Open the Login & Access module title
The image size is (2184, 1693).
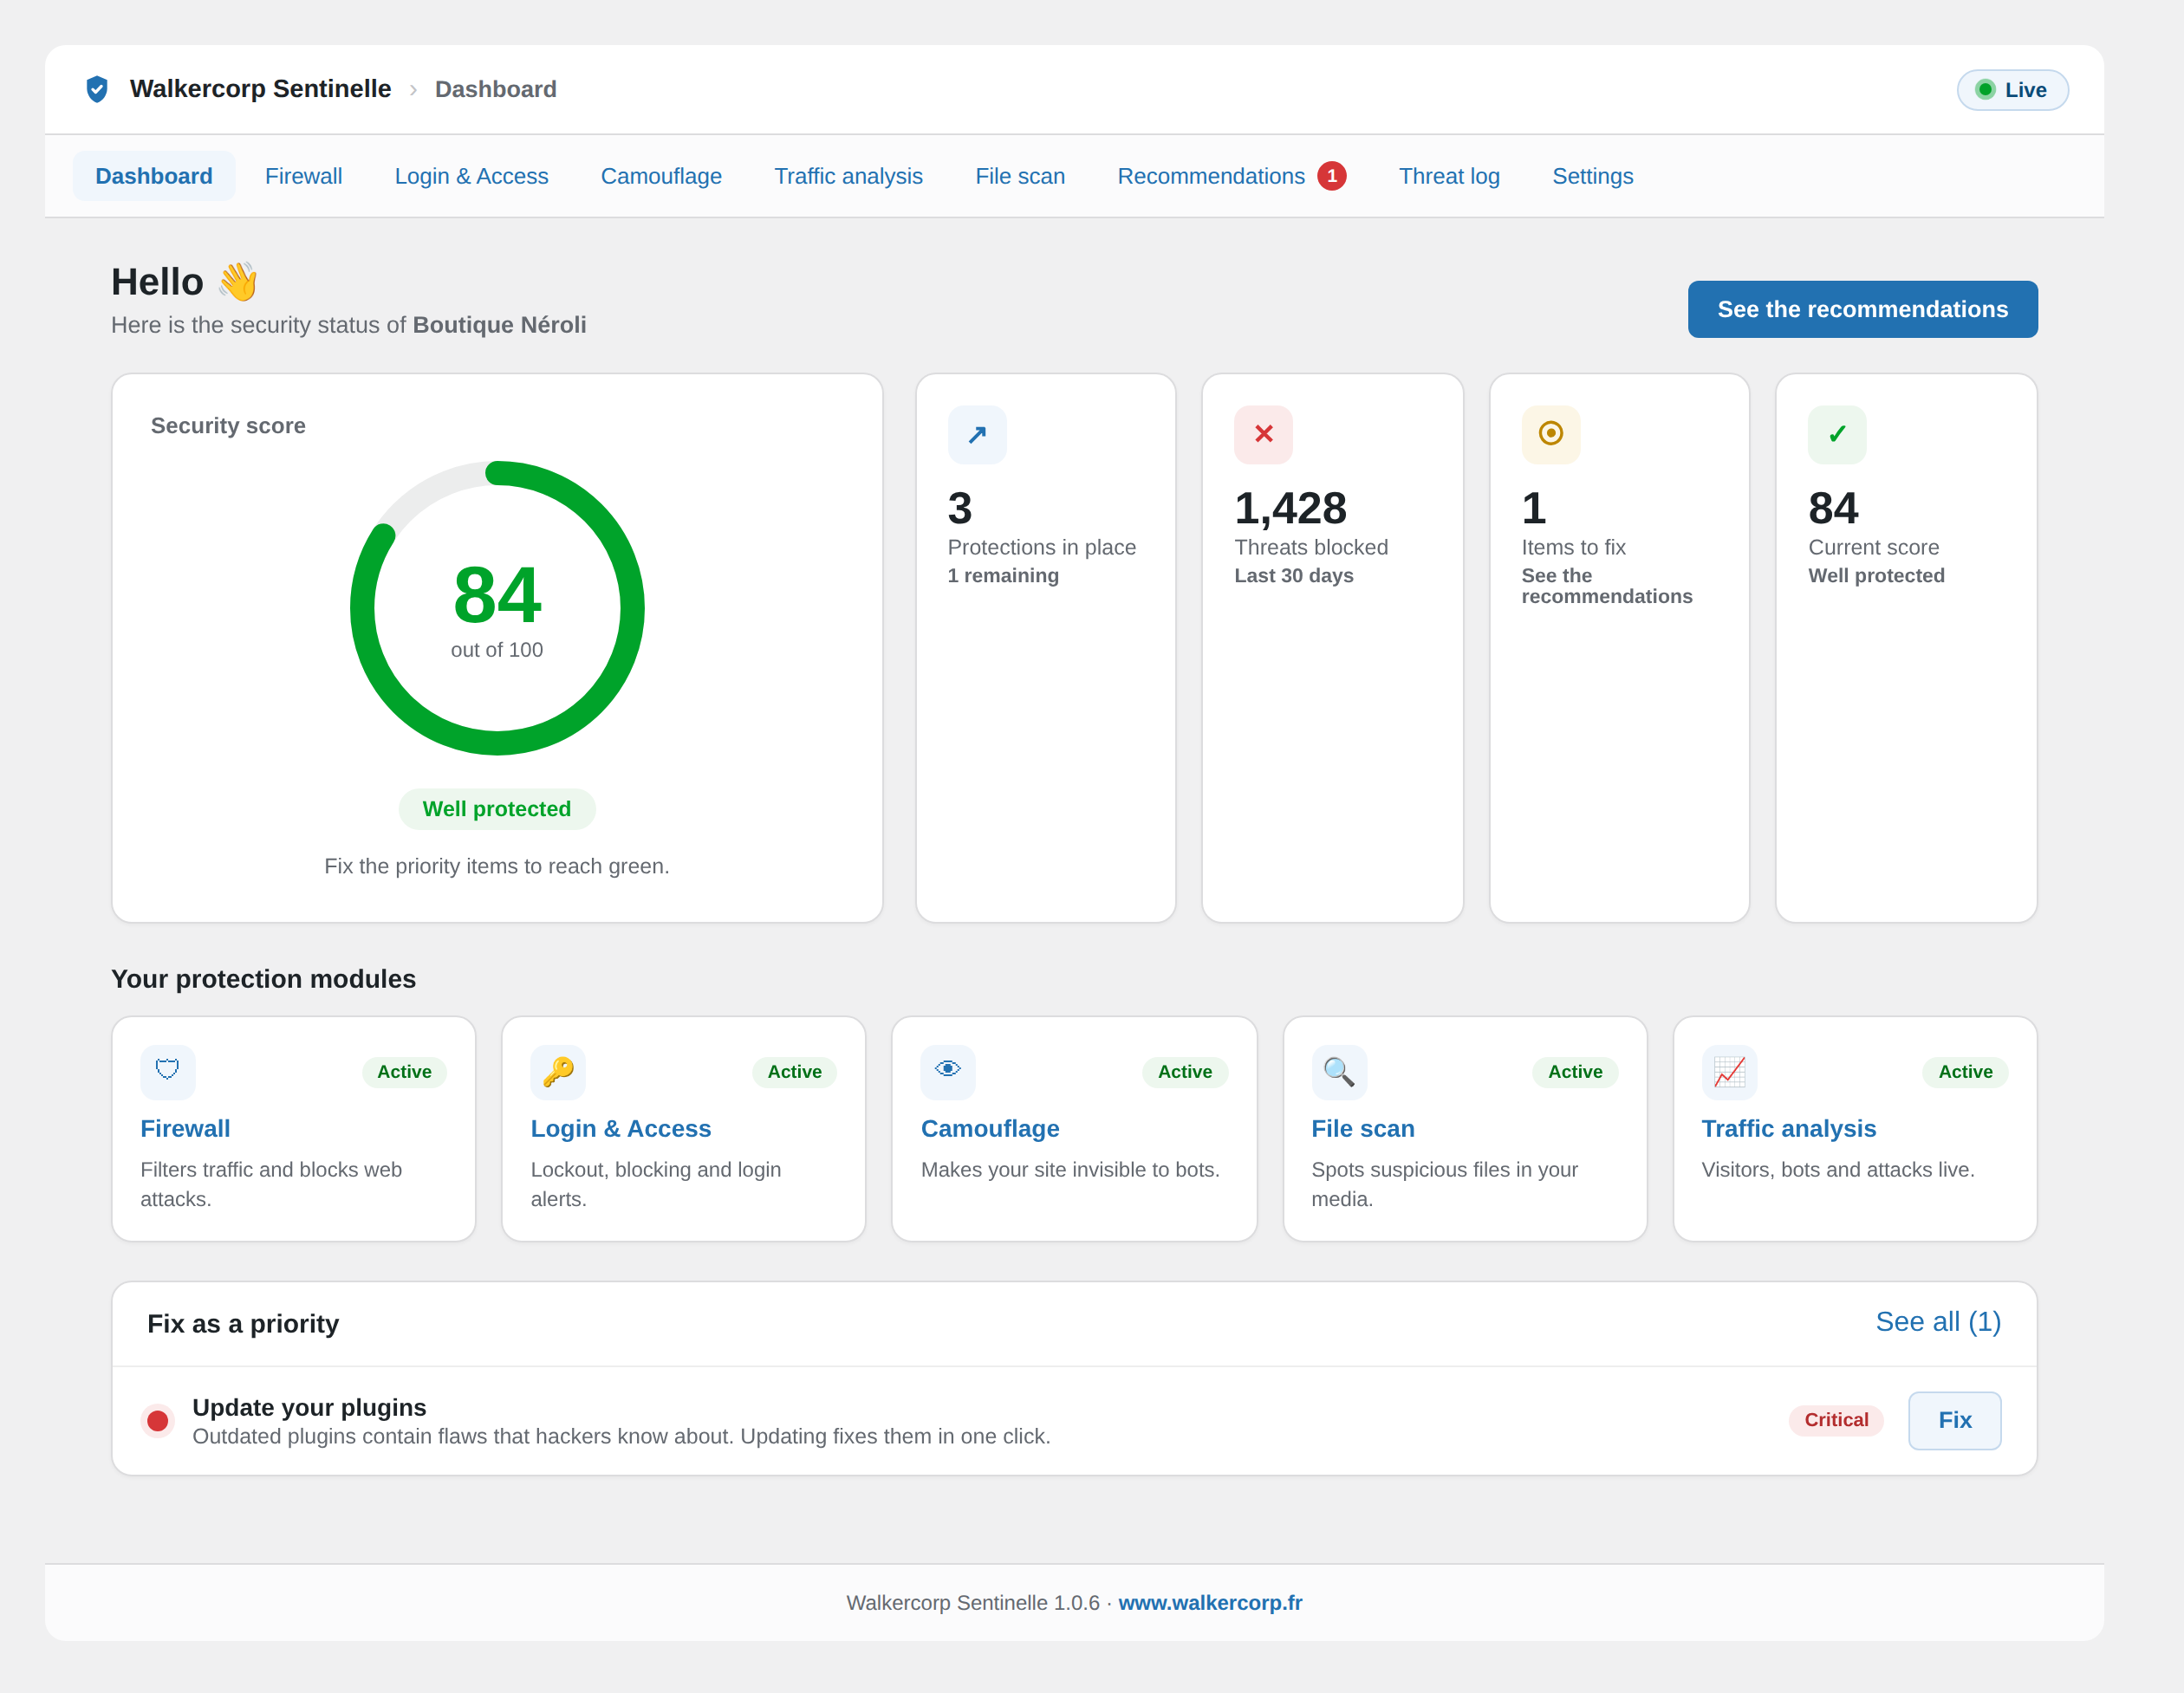click(620, 1128)
